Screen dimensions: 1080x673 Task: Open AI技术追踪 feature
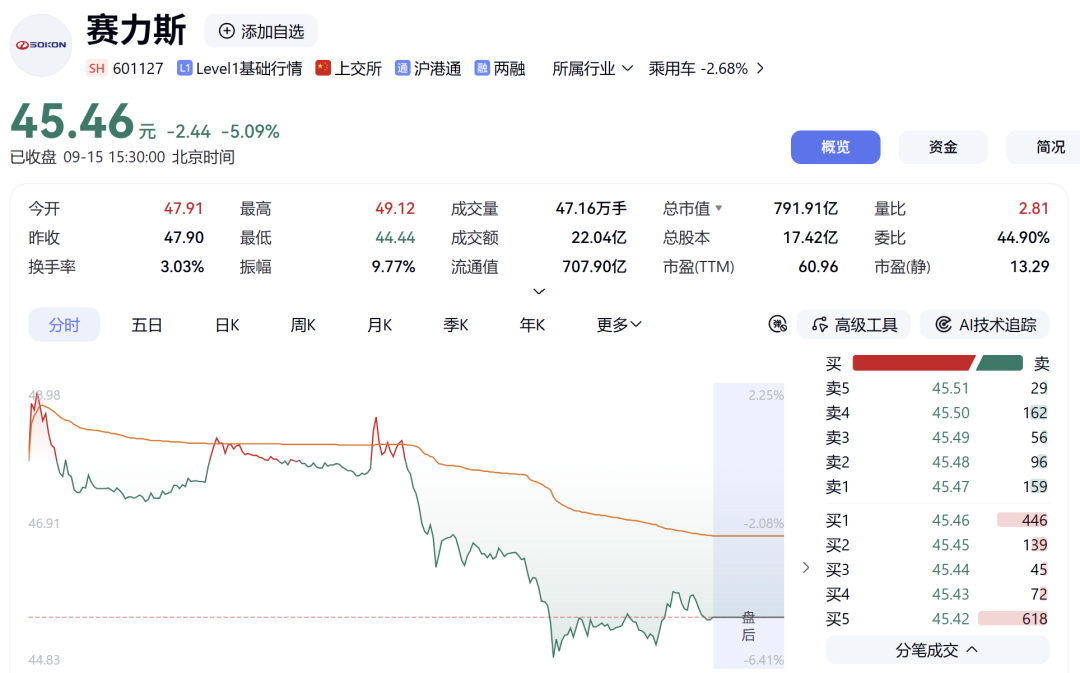(985, 324)
